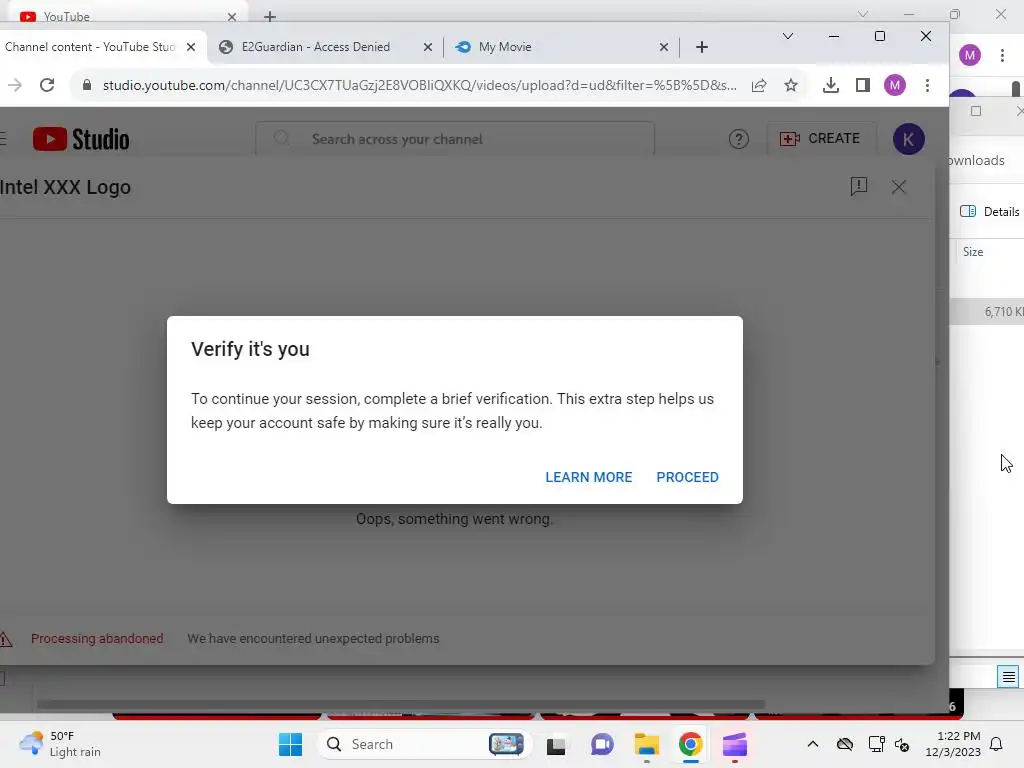Image resolution: width=1024 pixels, height=768 pixels.
Task: Click the cloud sync tray icon
Action: coord(844,744)
